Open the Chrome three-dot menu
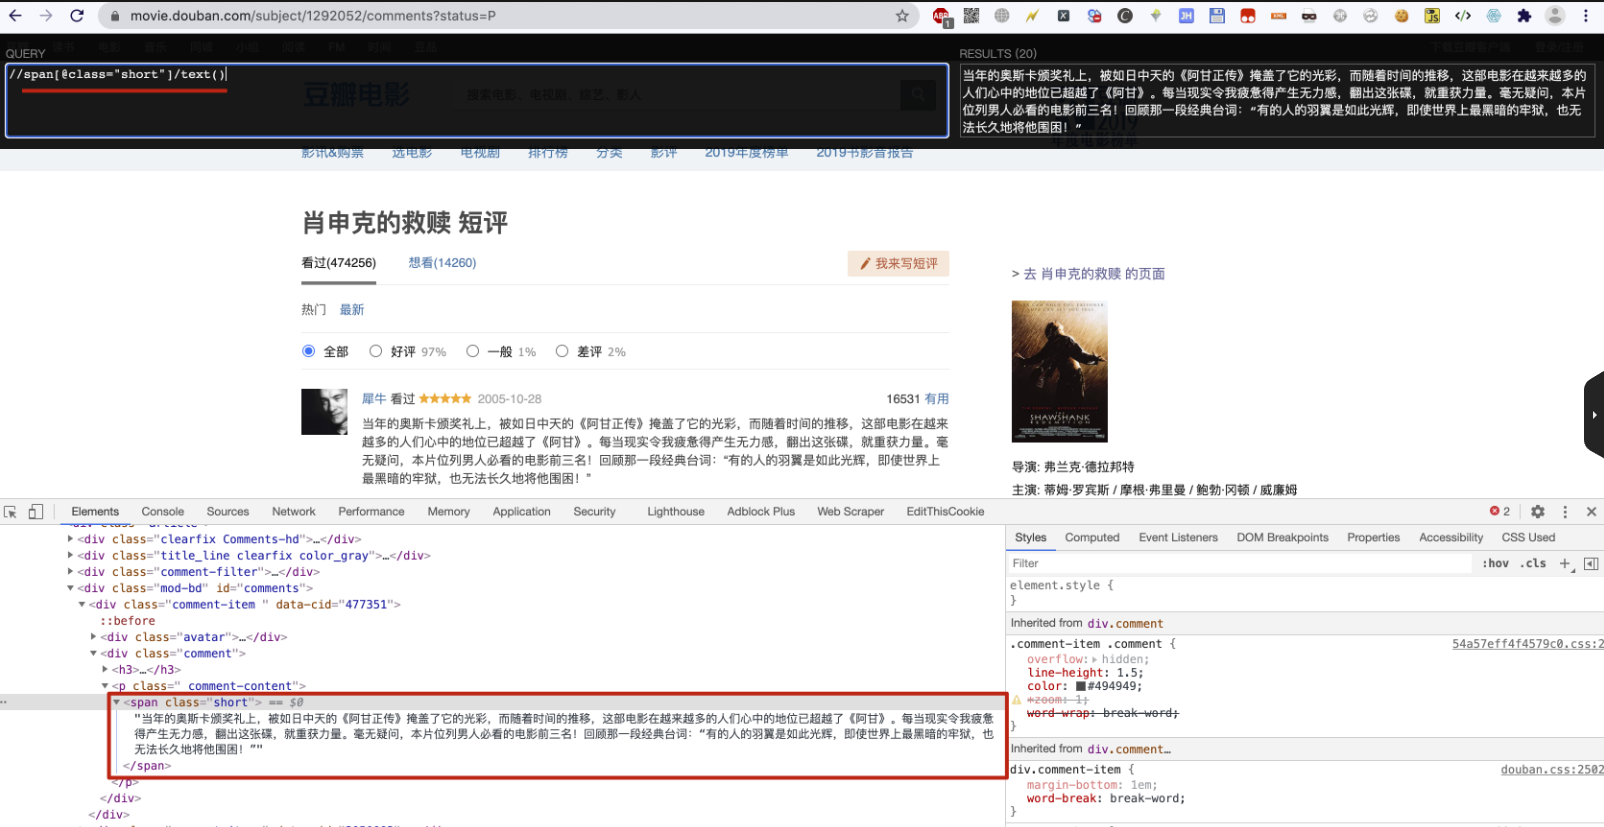This screenshot has height=827, width=1604. coord(1586,15)
